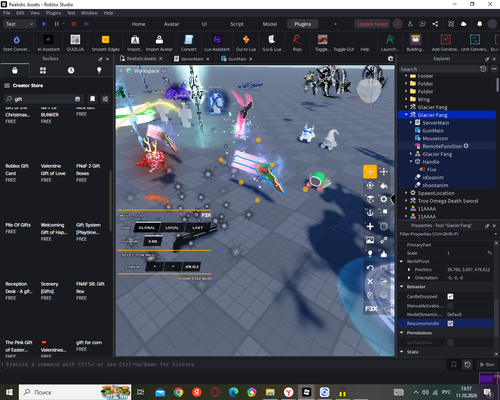Select the F3X move tool
The width and height of the screenshot is (500, 400).
click(x=370, y=172)
